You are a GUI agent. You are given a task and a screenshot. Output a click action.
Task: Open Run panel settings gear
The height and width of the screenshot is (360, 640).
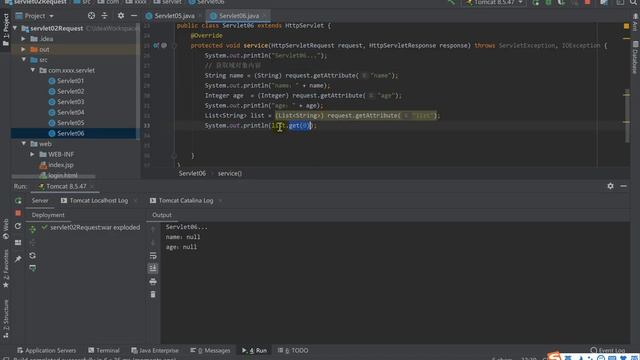610,186
